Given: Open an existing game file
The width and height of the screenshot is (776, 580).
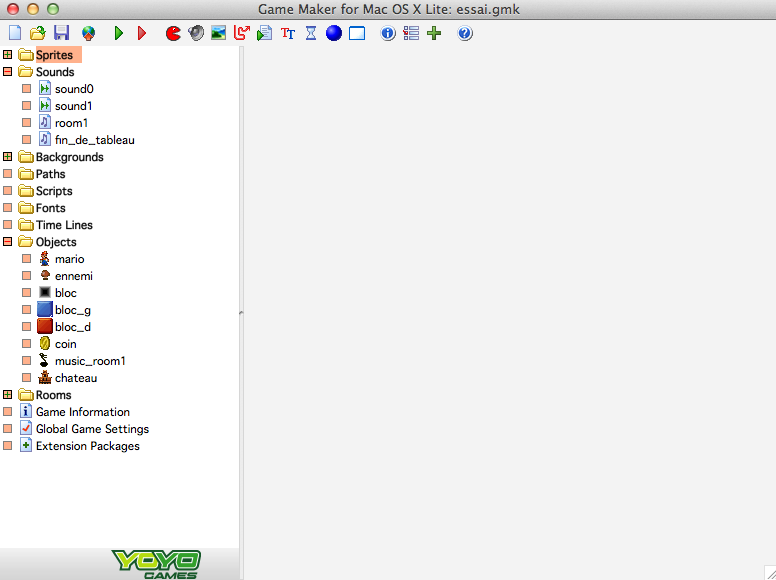Looking at the screenshot, I should (x=38, y=33).
